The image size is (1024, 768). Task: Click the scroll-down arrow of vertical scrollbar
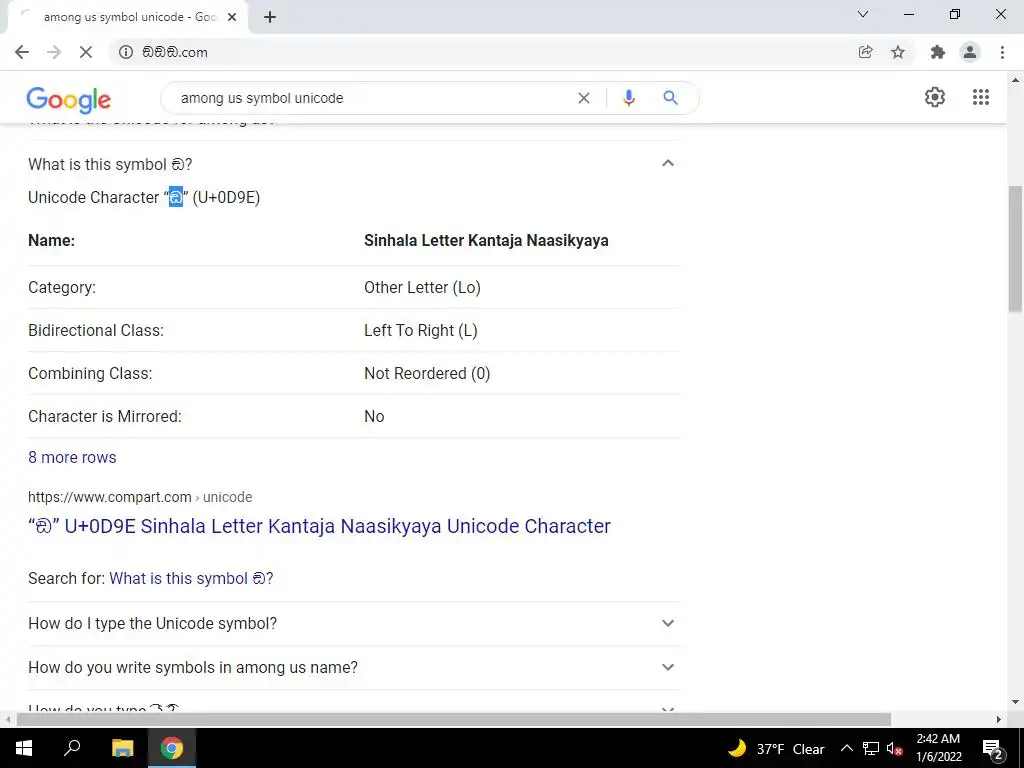pyautogui.click(x=1016, y=703)
